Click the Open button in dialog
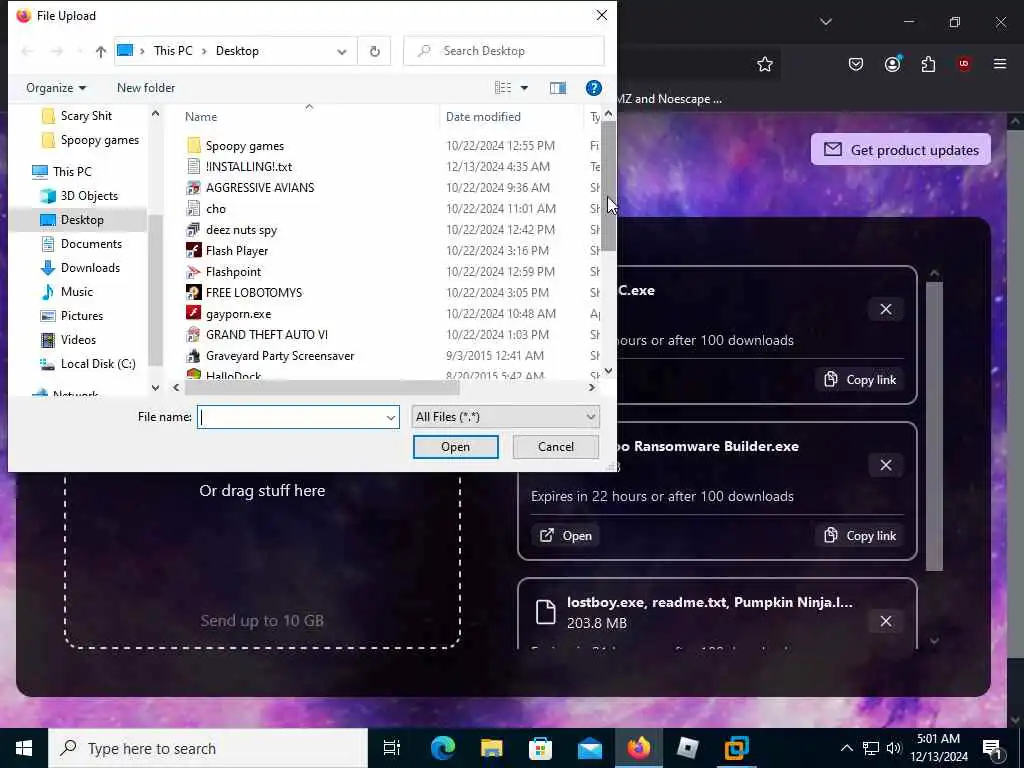The height and width of the screenshot is (768, 1024). 456,447
